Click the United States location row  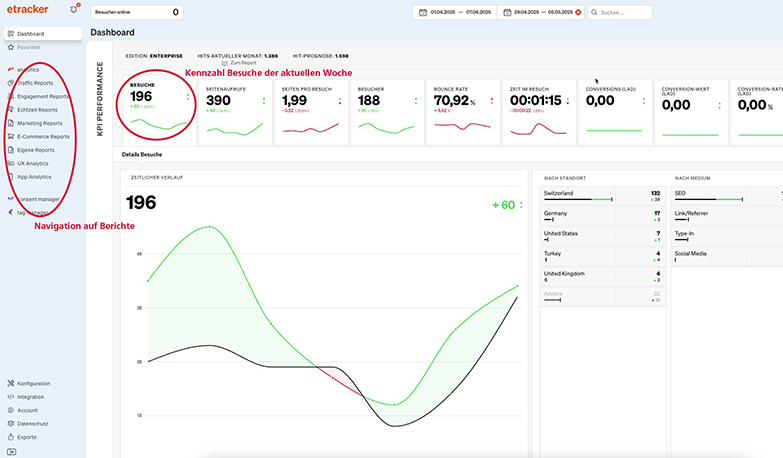click(603, 236)
